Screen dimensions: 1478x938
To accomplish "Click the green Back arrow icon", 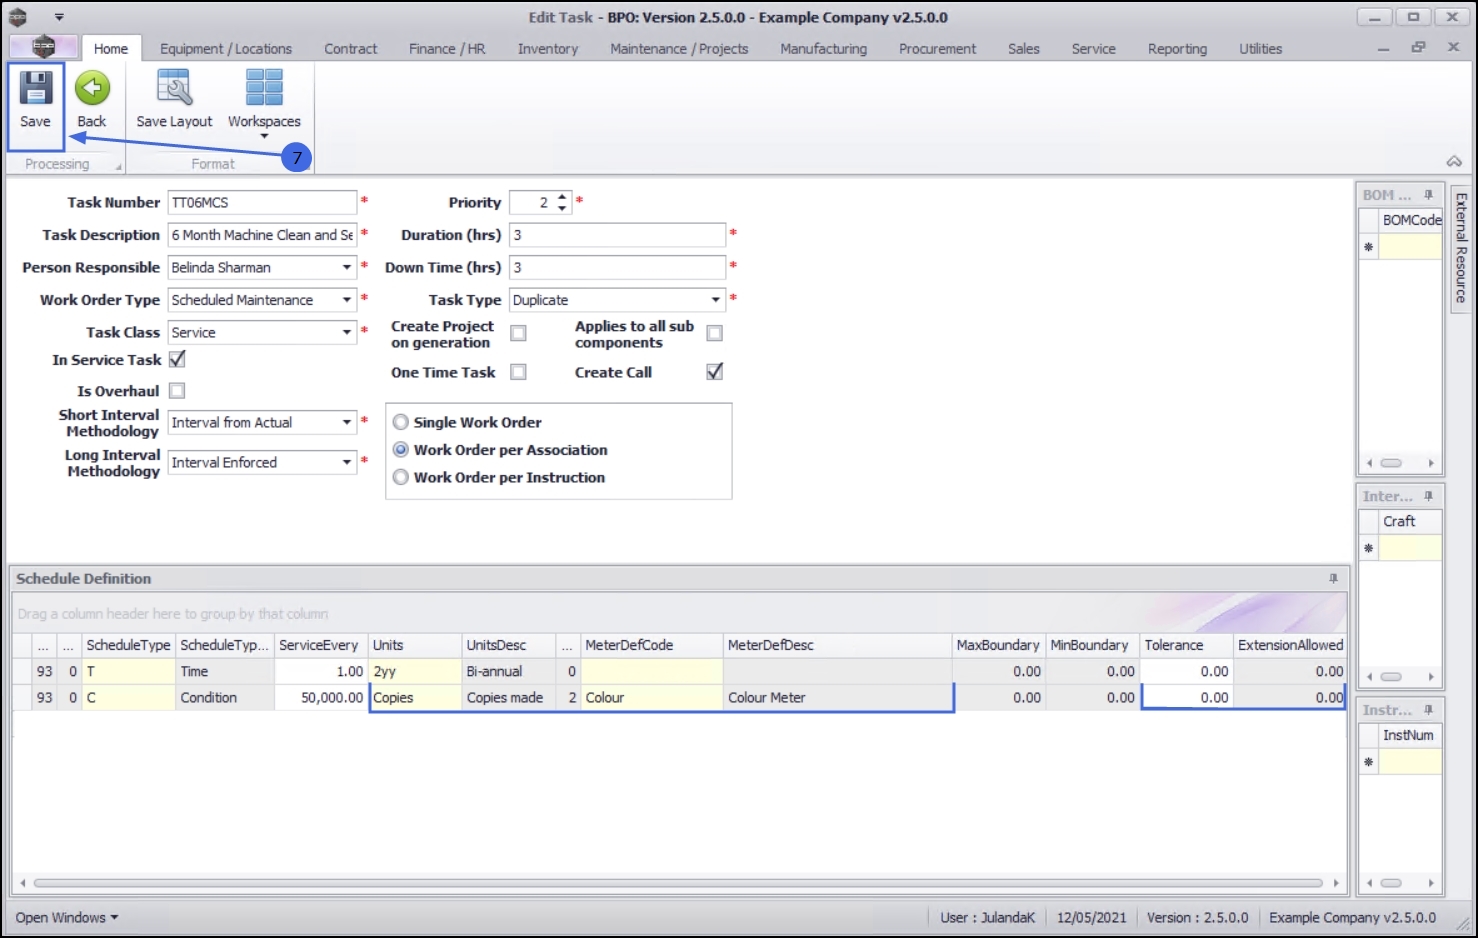I will point(92,89).
